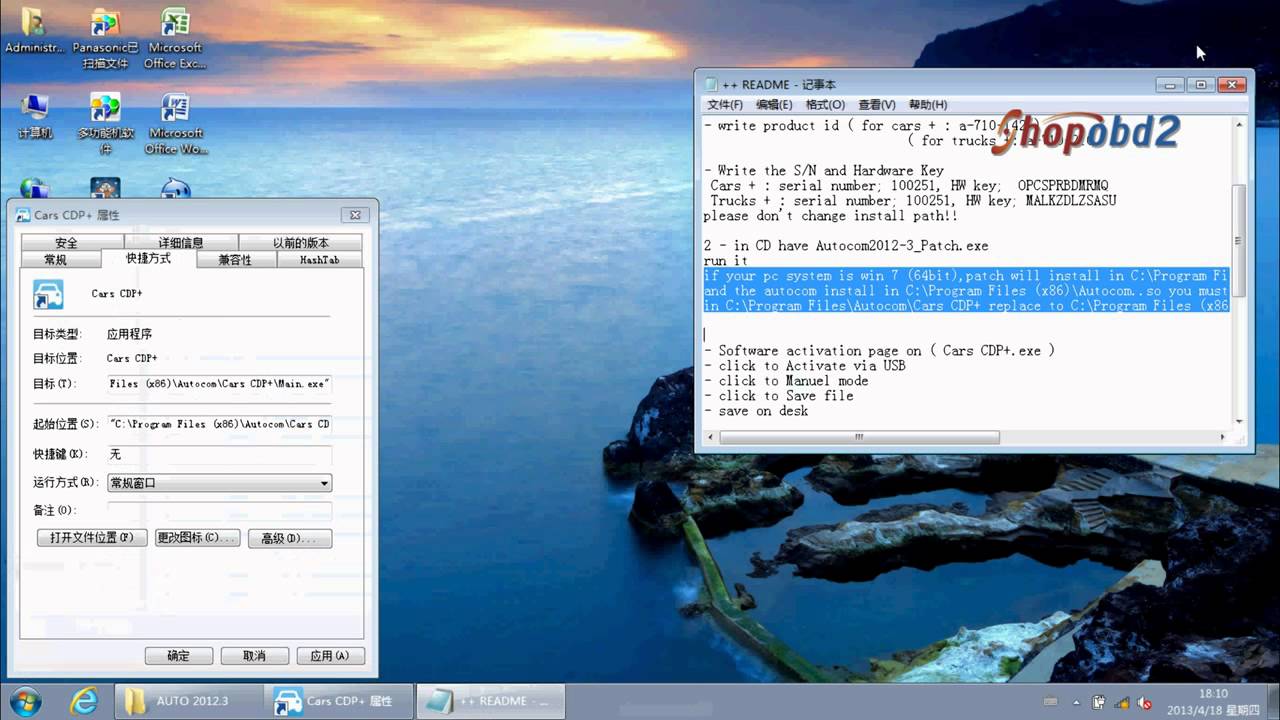1280x720 pixels.
Task: Click Notepad horizontal scrollbar right arrow
Action: click(x=1222, y=437)
